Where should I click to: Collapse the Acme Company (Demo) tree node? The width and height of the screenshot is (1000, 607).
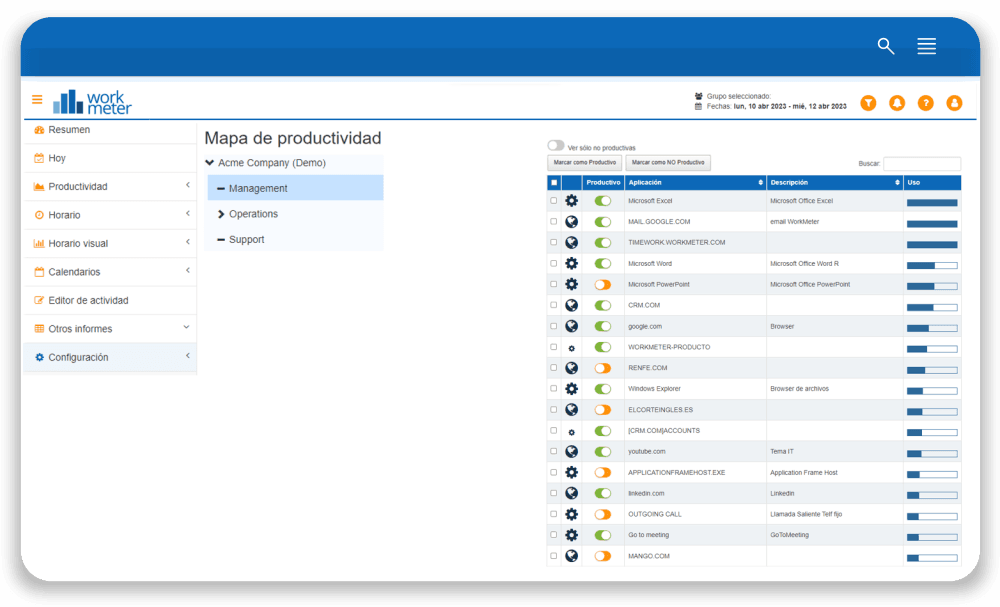tap(210, 163)
